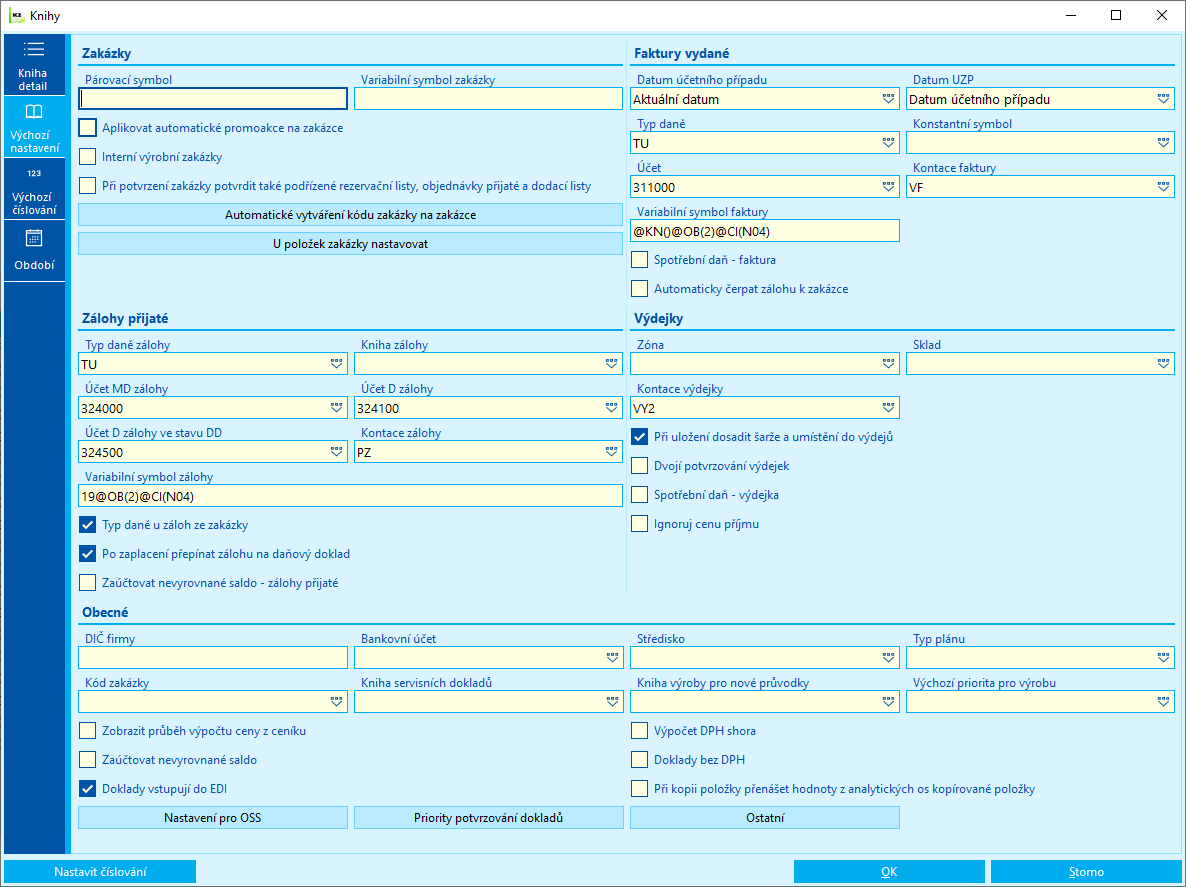This screenshot has height=887, width=1186.
Task: Enable Aplikovat automatické promoakce na zakázce
Action: (x=88, y=128)
